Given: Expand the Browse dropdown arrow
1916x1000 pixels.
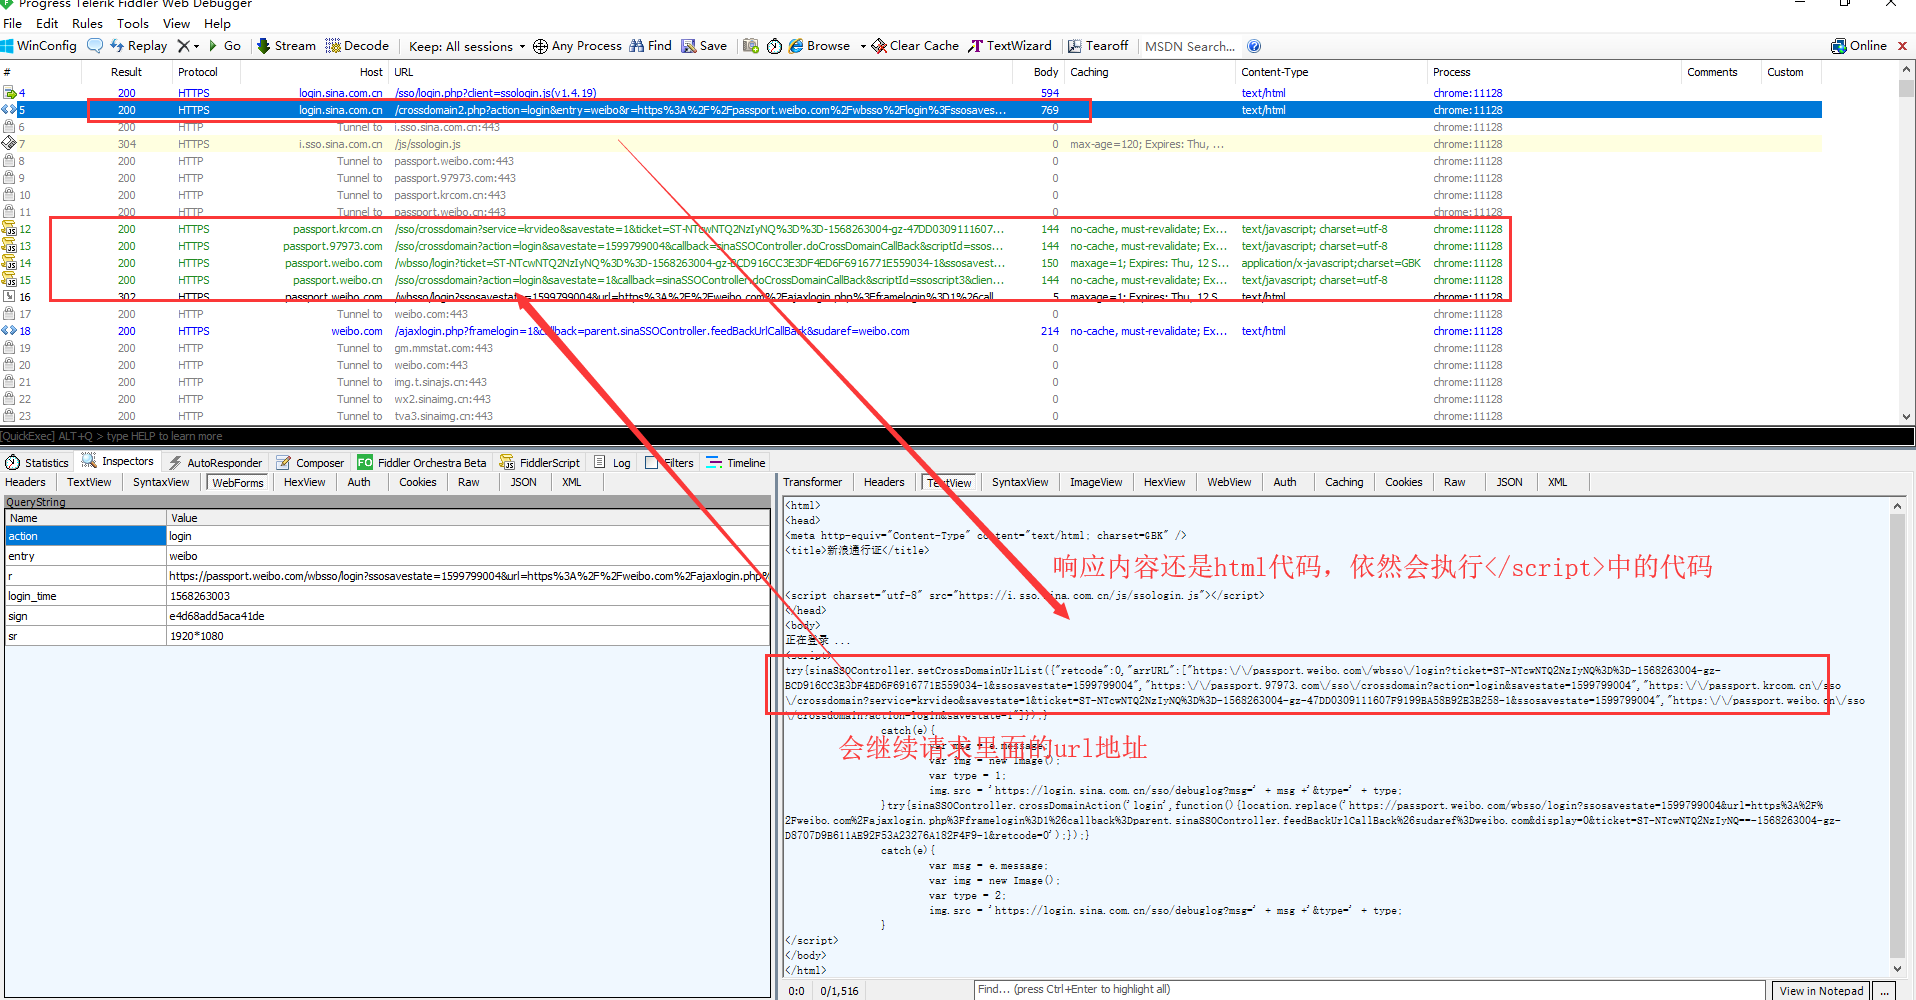Looking at the screenshot, I should [x=862, y=46].
